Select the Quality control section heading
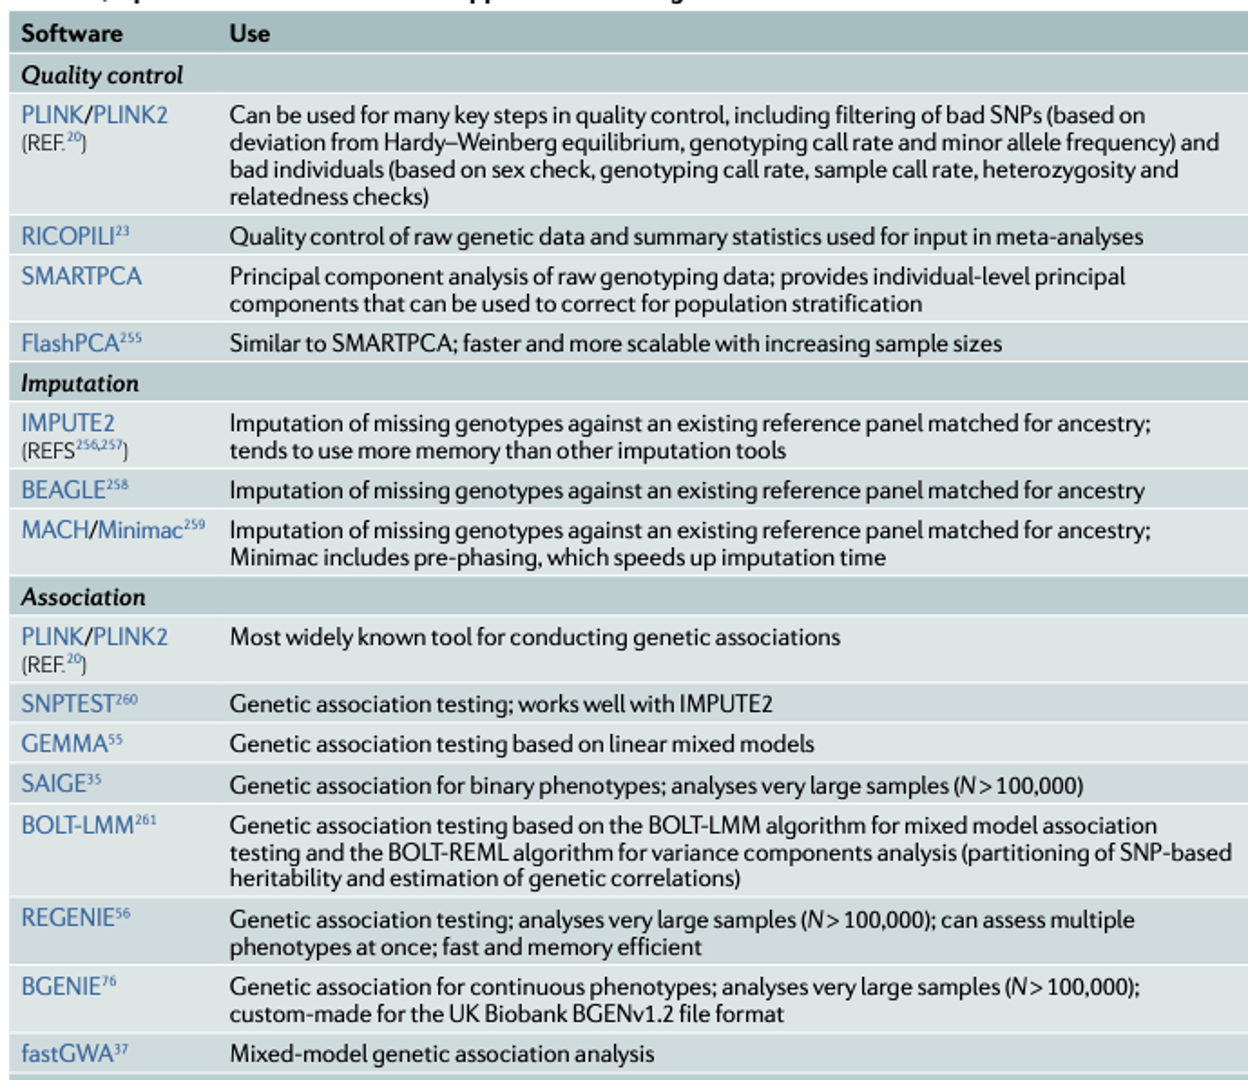1248x1080 pixels. (x=102, y=75)
